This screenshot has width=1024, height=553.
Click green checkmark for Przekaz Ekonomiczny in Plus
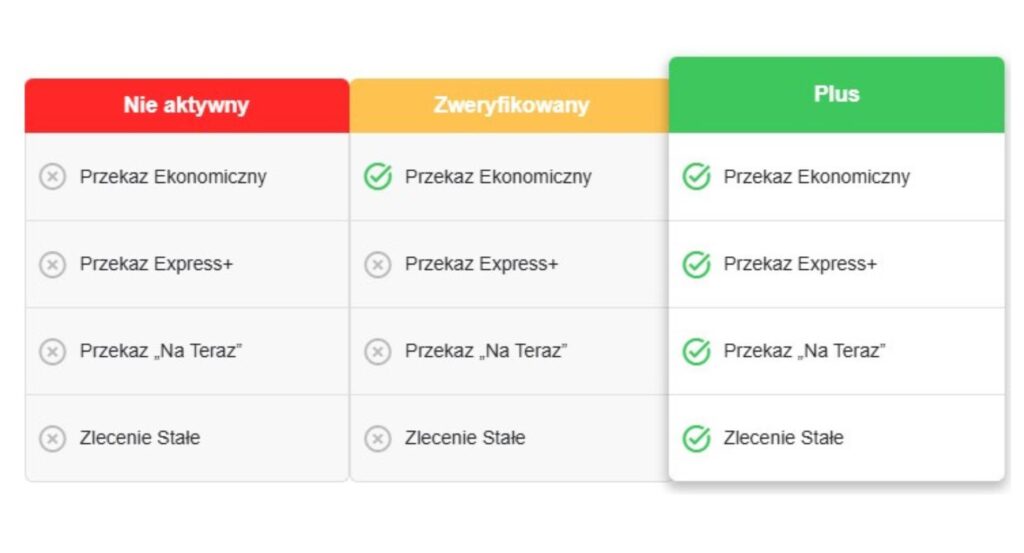pyautogui.click(x=697, y=176)
